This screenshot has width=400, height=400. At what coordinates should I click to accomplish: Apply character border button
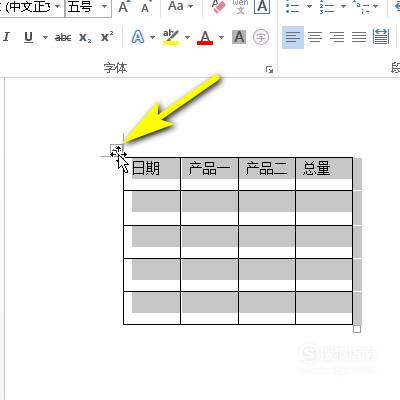click(262, 6)
